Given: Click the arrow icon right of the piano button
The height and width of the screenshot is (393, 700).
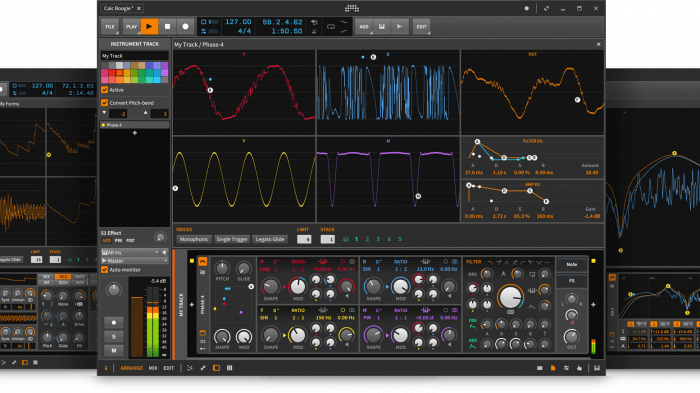Looking at the screenshot, I should [x=400, y=26].
